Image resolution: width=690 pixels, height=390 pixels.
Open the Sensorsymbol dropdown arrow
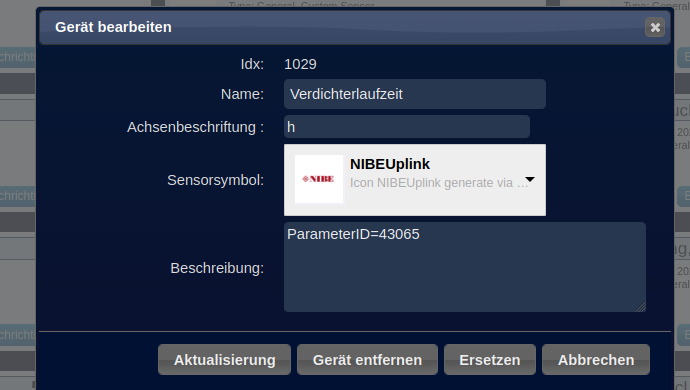(x=530, y=180)
